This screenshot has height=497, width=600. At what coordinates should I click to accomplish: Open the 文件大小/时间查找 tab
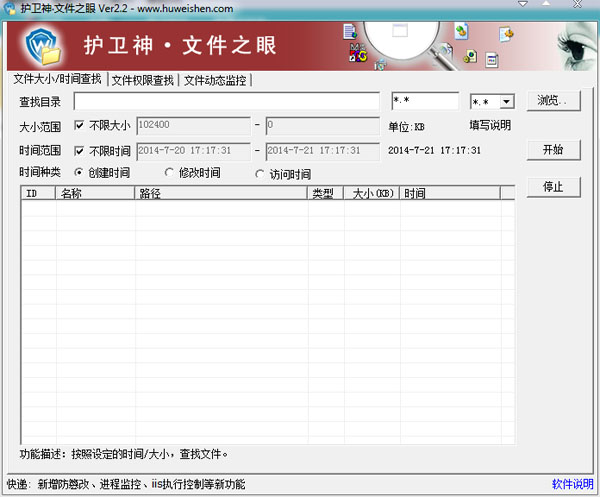click(x=57, y=79)
